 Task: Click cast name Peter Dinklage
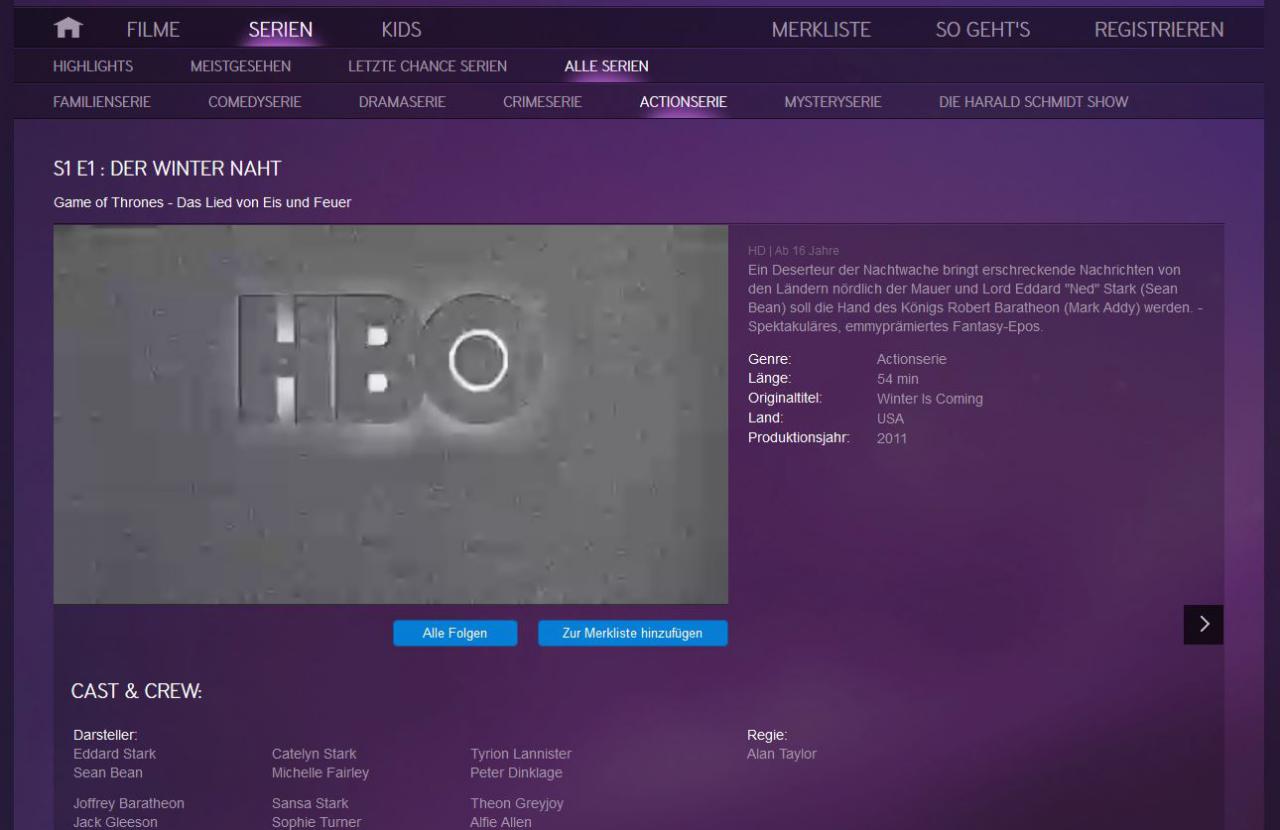tap(516, 773)
